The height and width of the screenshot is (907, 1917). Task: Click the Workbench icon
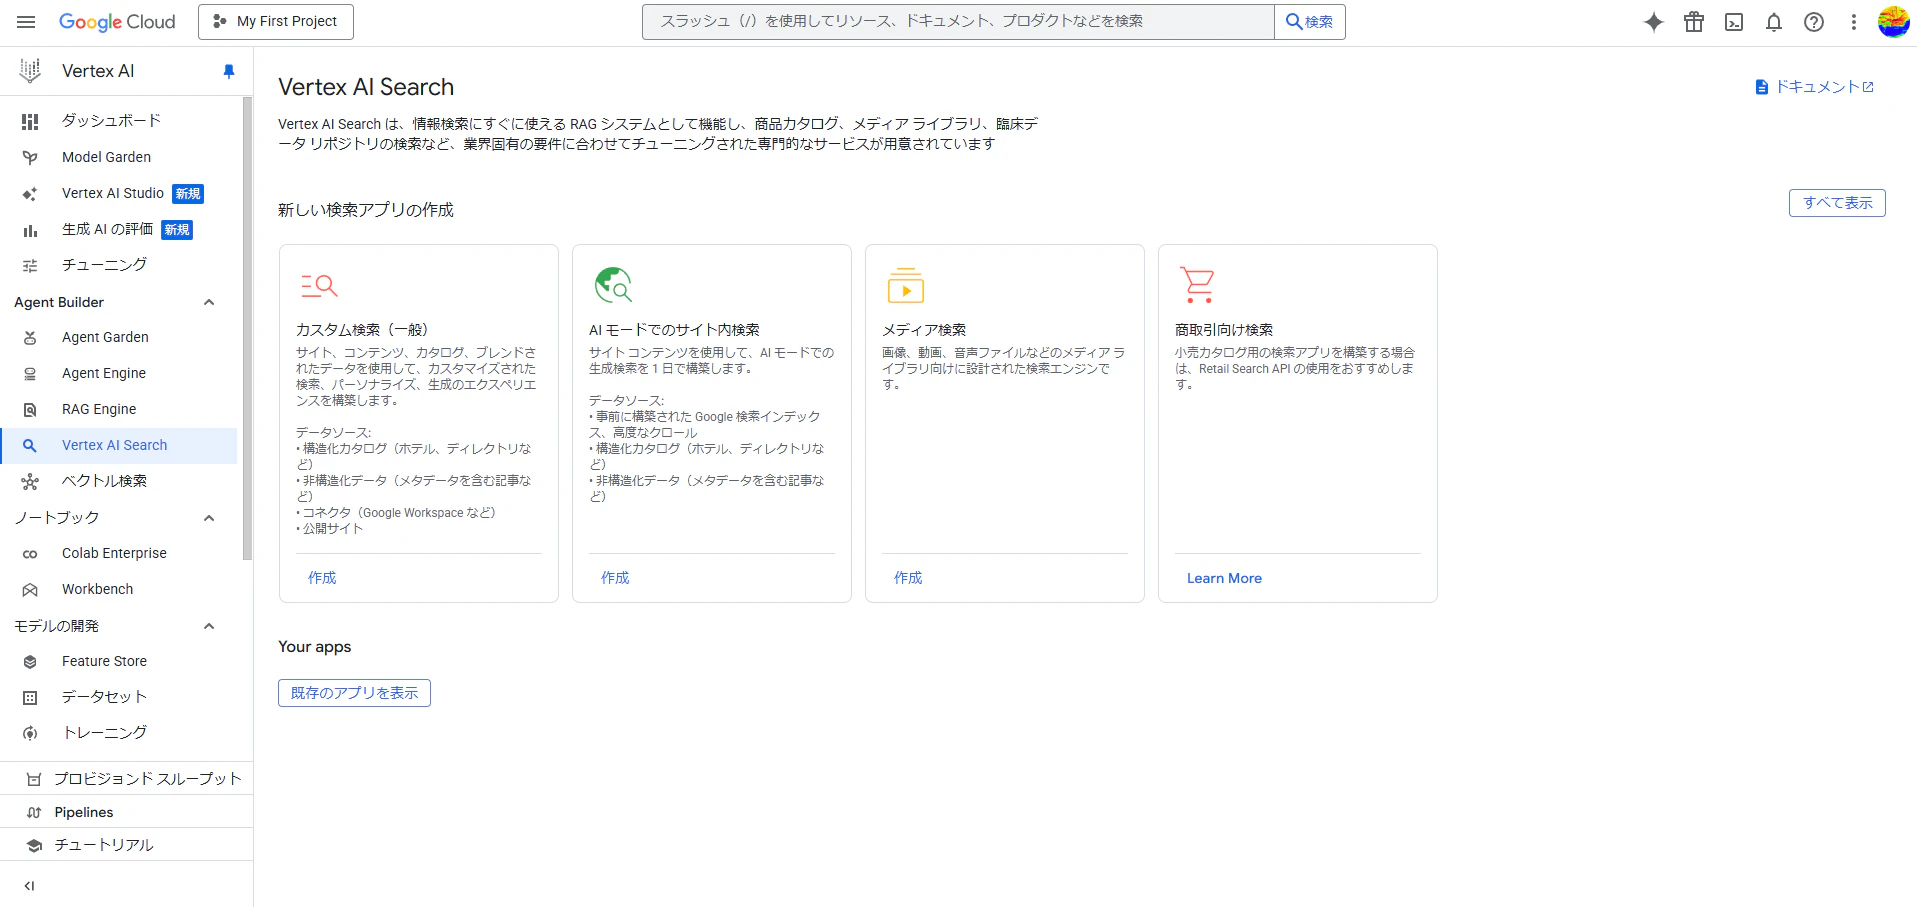[x=30, y=590]
